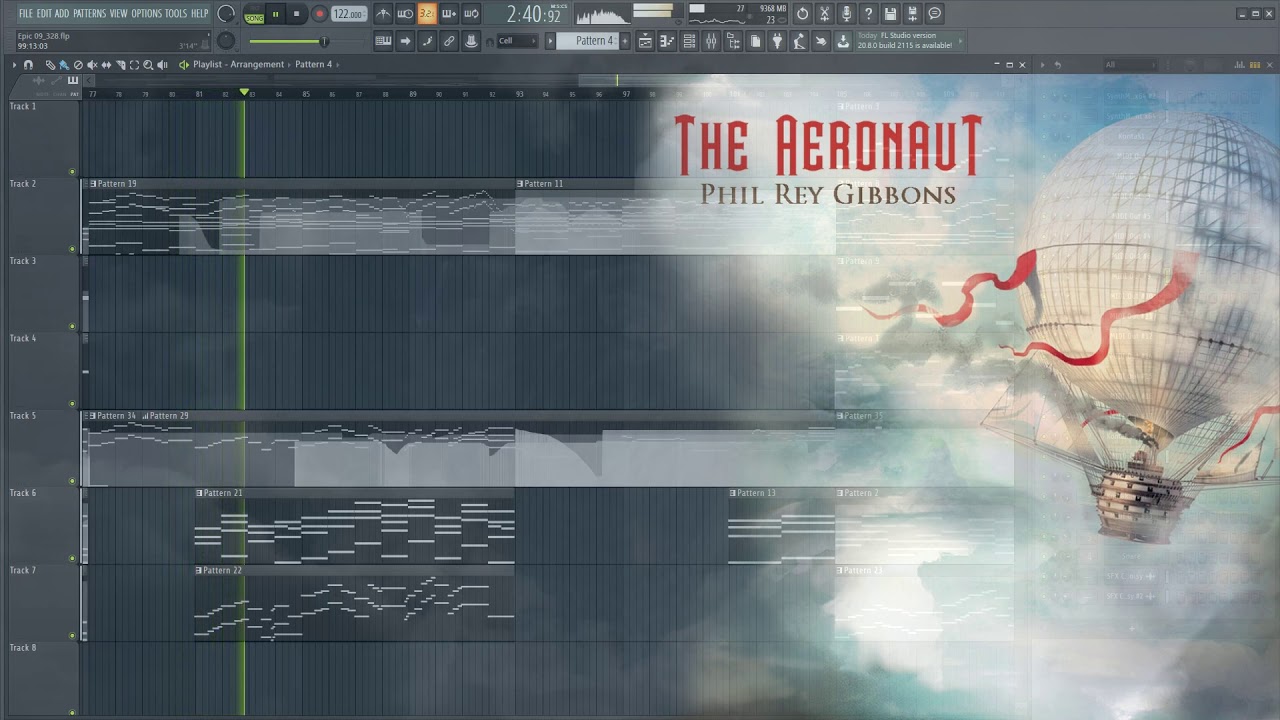This screenshot has width=1280, height=720.
Task: Open the playlist options arrow menu
Action: 14,65
